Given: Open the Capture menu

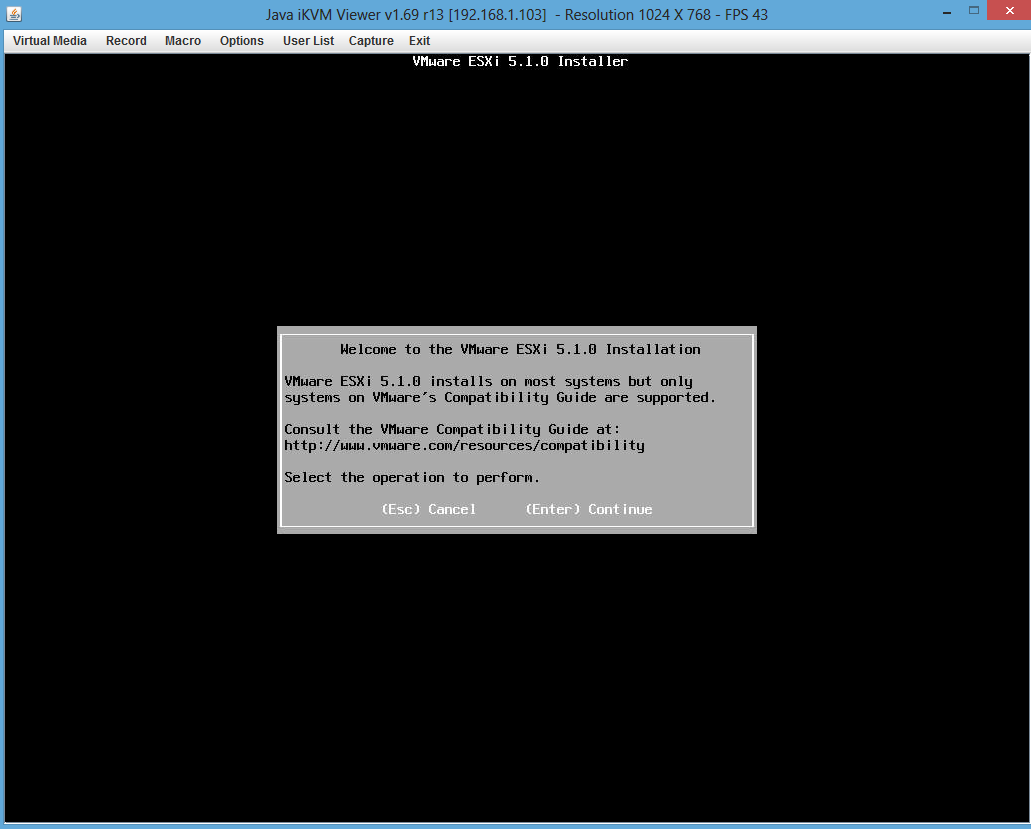Looking at the screenshot, I should pos(371,41).
